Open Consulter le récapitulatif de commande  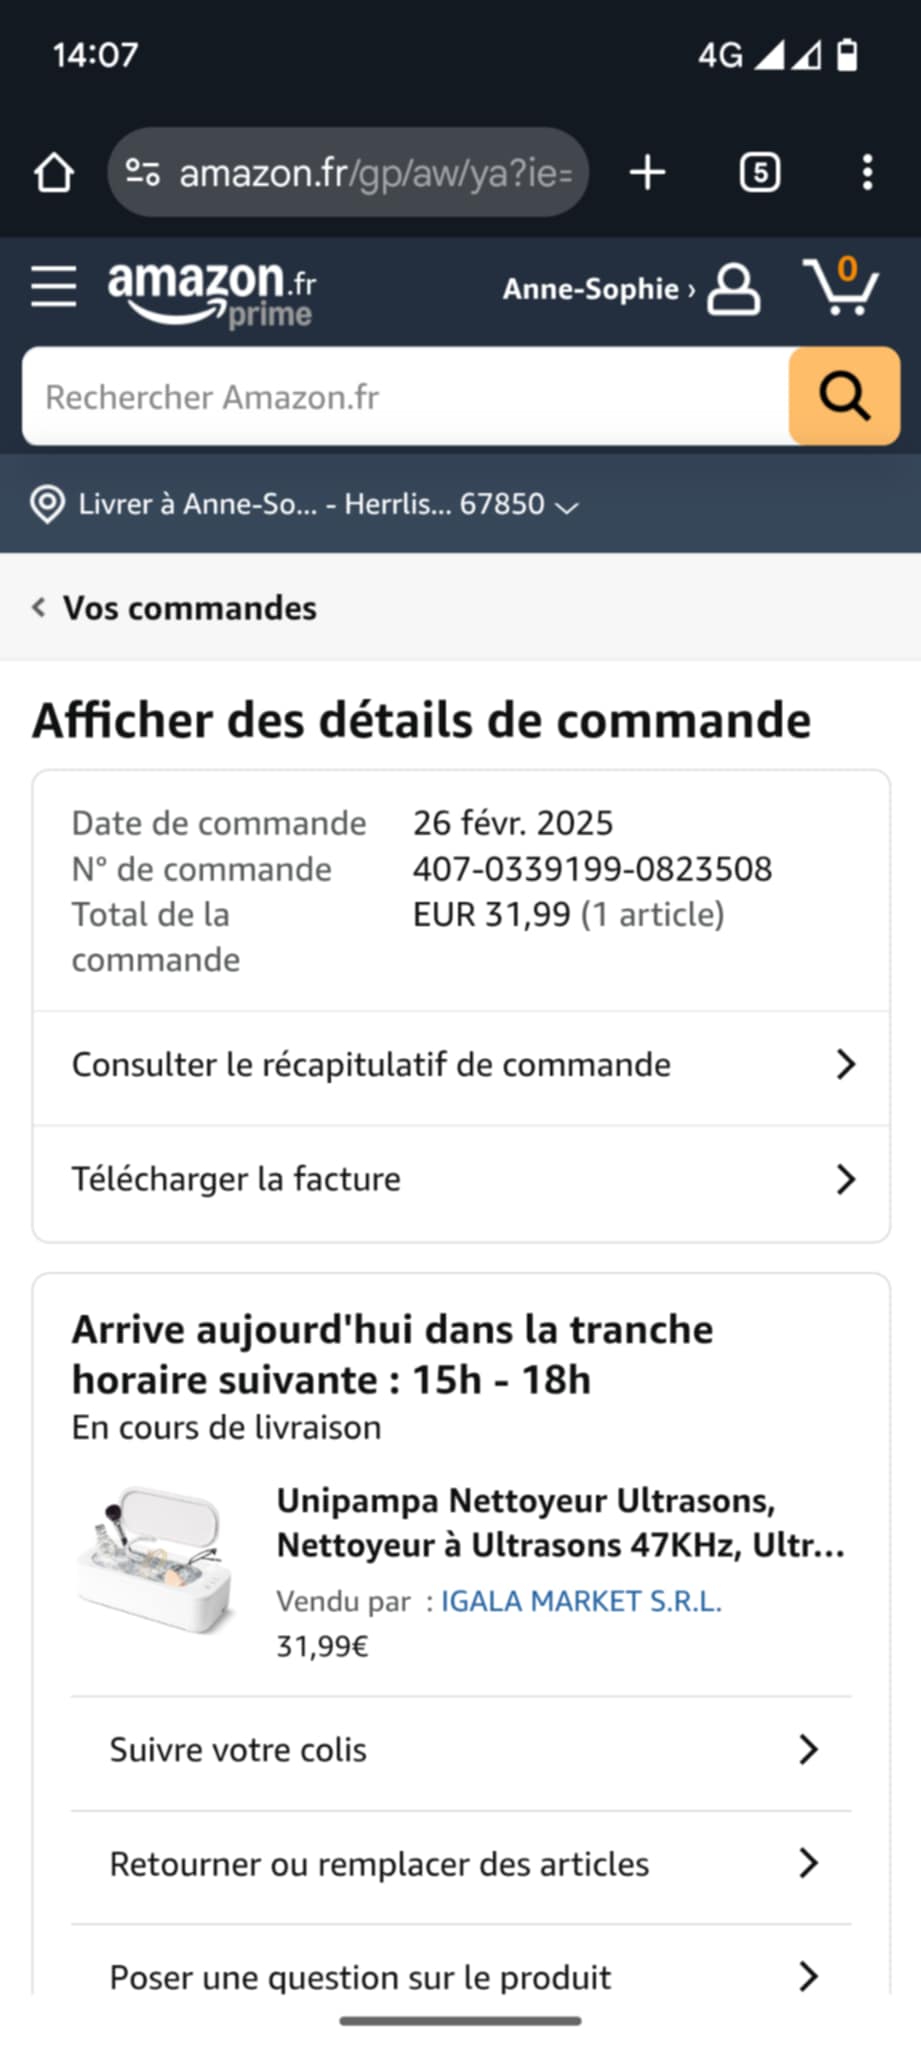(x=461, y=1066)
